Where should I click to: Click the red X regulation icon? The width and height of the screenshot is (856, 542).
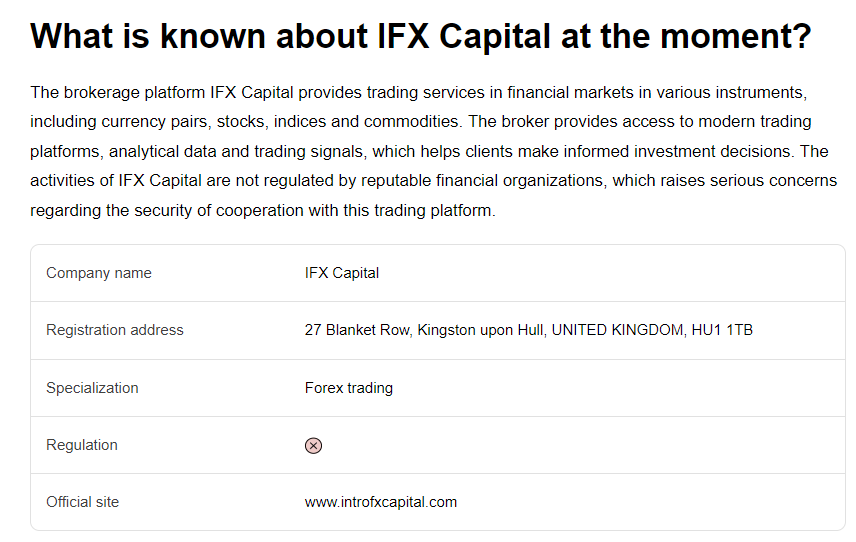point(313,446)
